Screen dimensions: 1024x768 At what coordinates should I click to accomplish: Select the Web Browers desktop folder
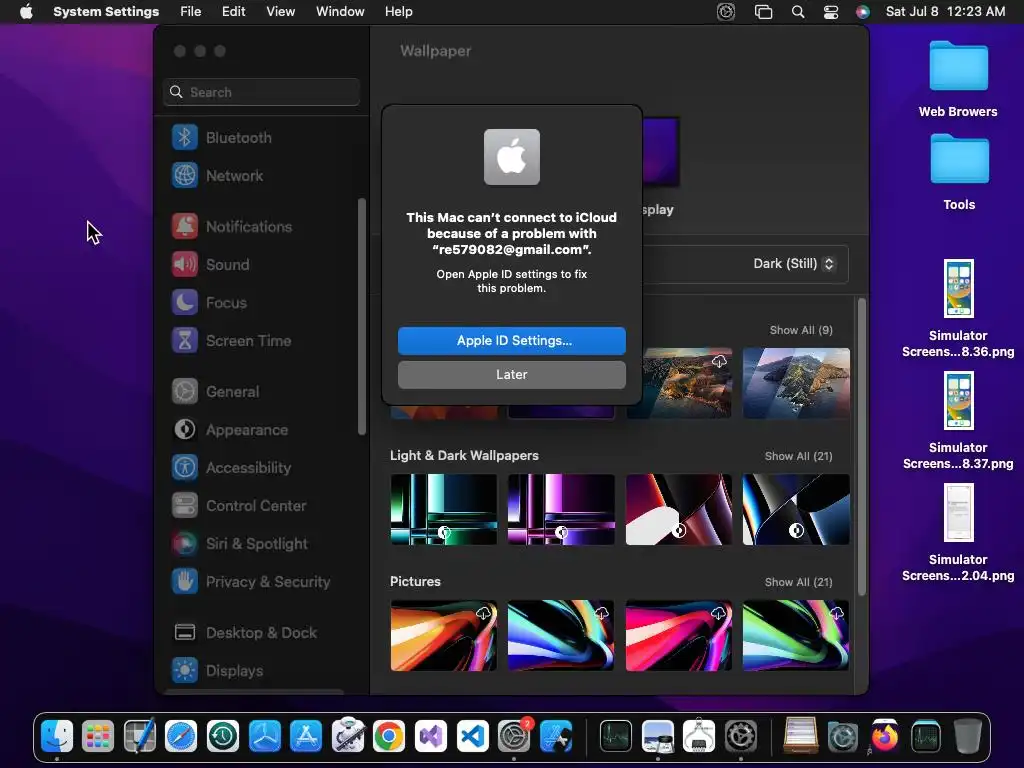coord(958,79)
